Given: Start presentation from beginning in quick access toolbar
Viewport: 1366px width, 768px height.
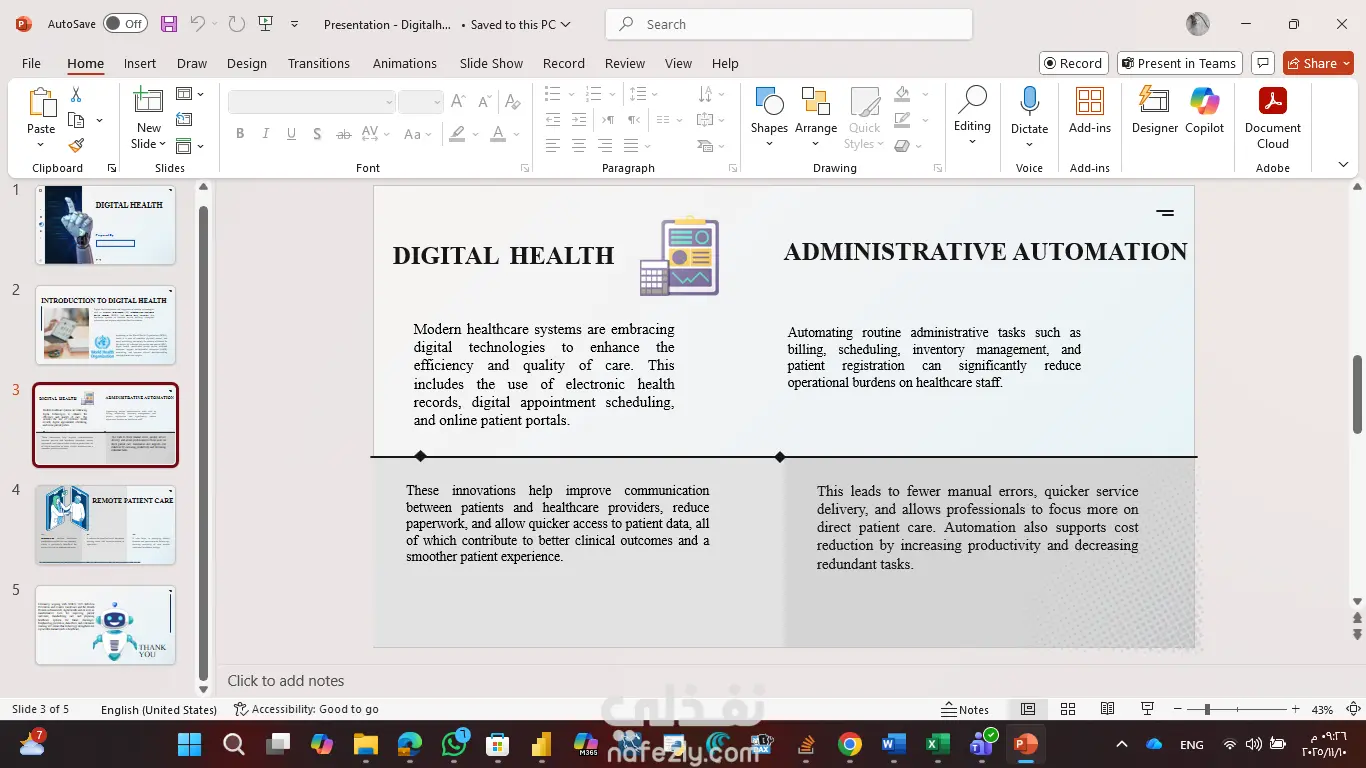Looking at the screenshot, I should click(265, 24).
